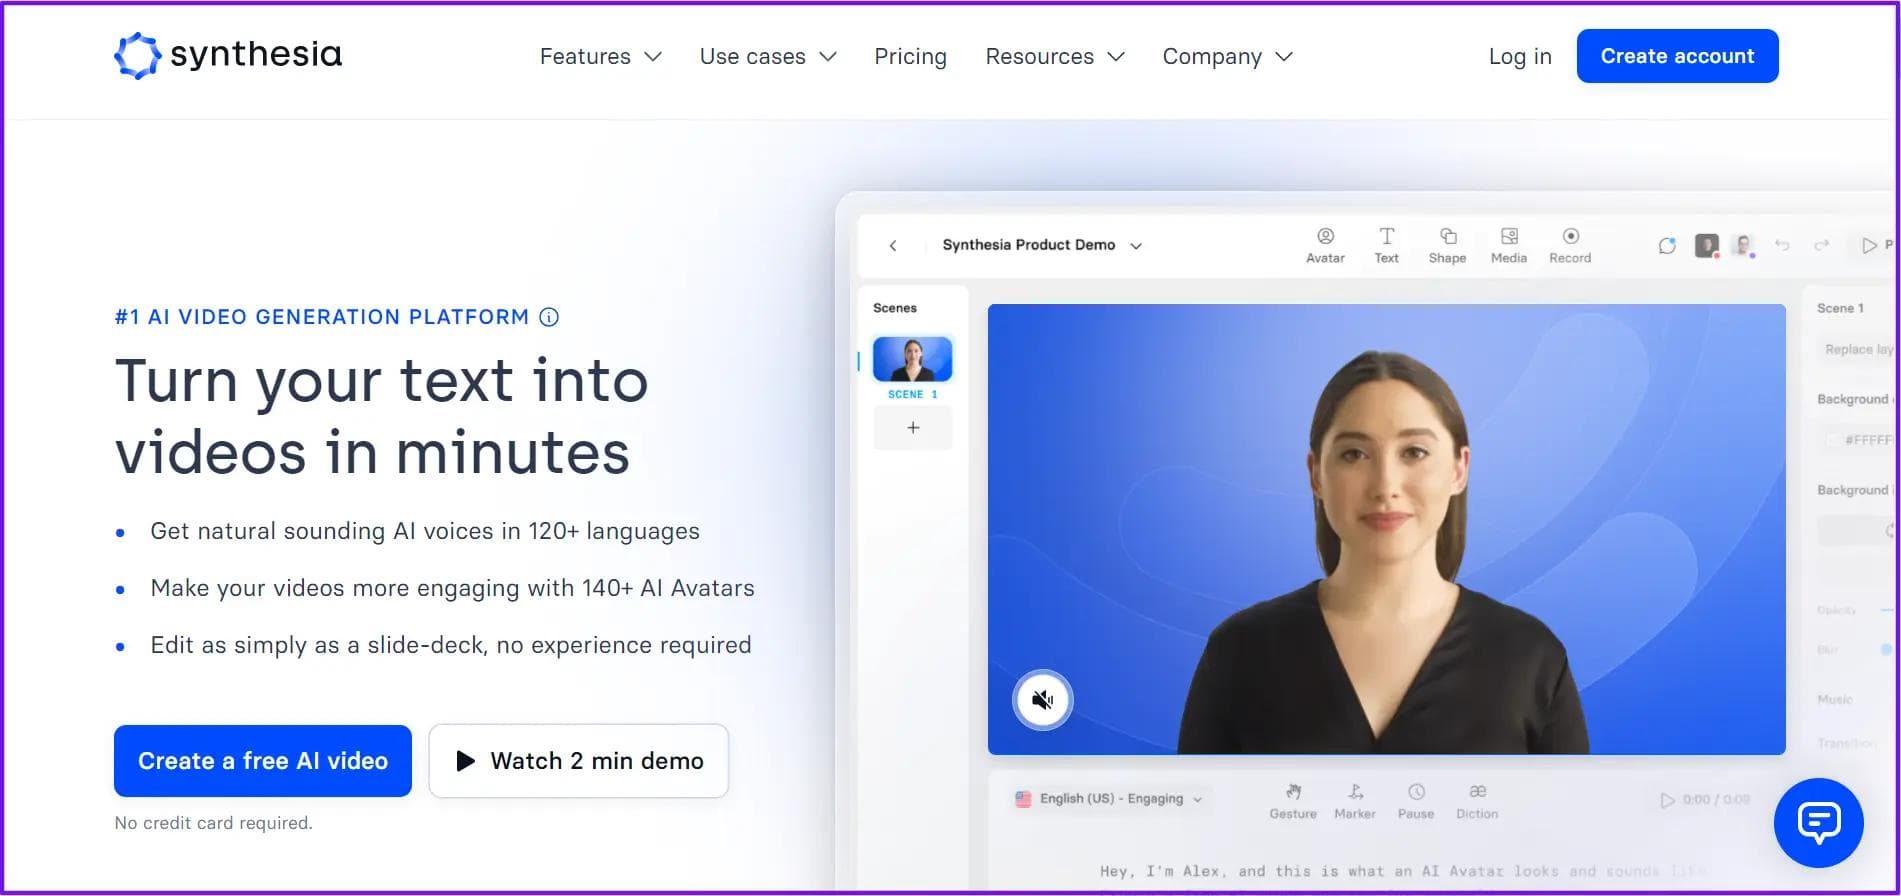Click the info icon beside platform heading
Viewport: 1901px width, 896px height.
click(x=549, y=317)
